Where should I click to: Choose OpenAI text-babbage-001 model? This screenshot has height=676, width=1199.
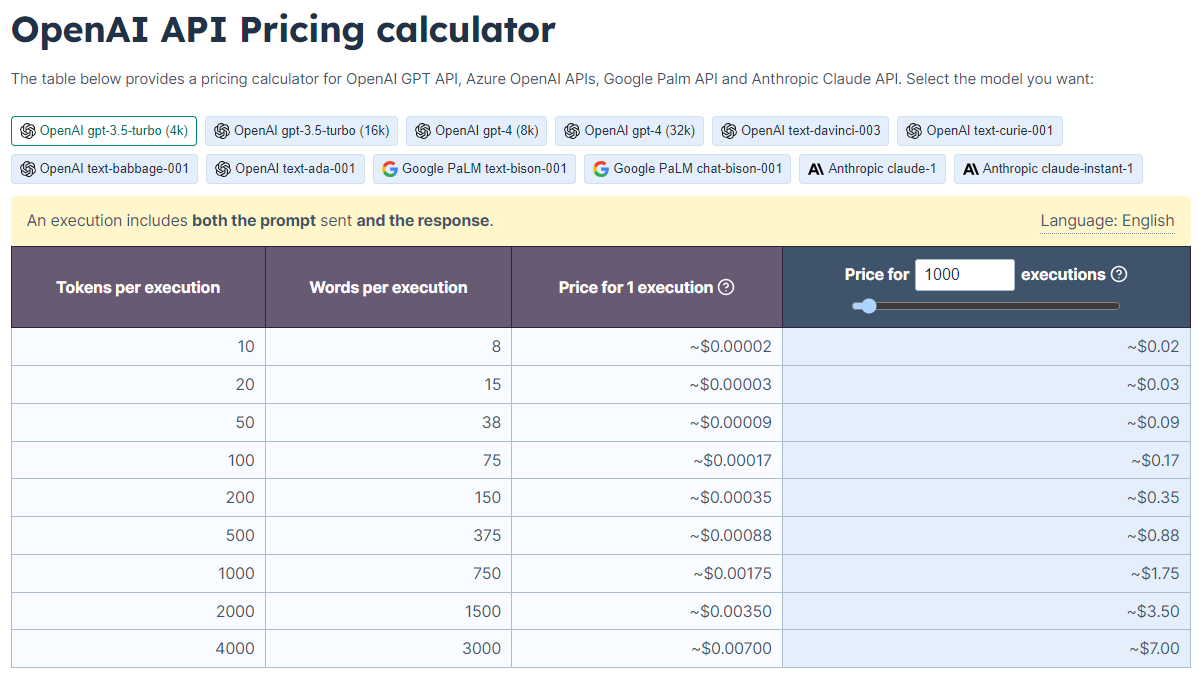[105, 169]
